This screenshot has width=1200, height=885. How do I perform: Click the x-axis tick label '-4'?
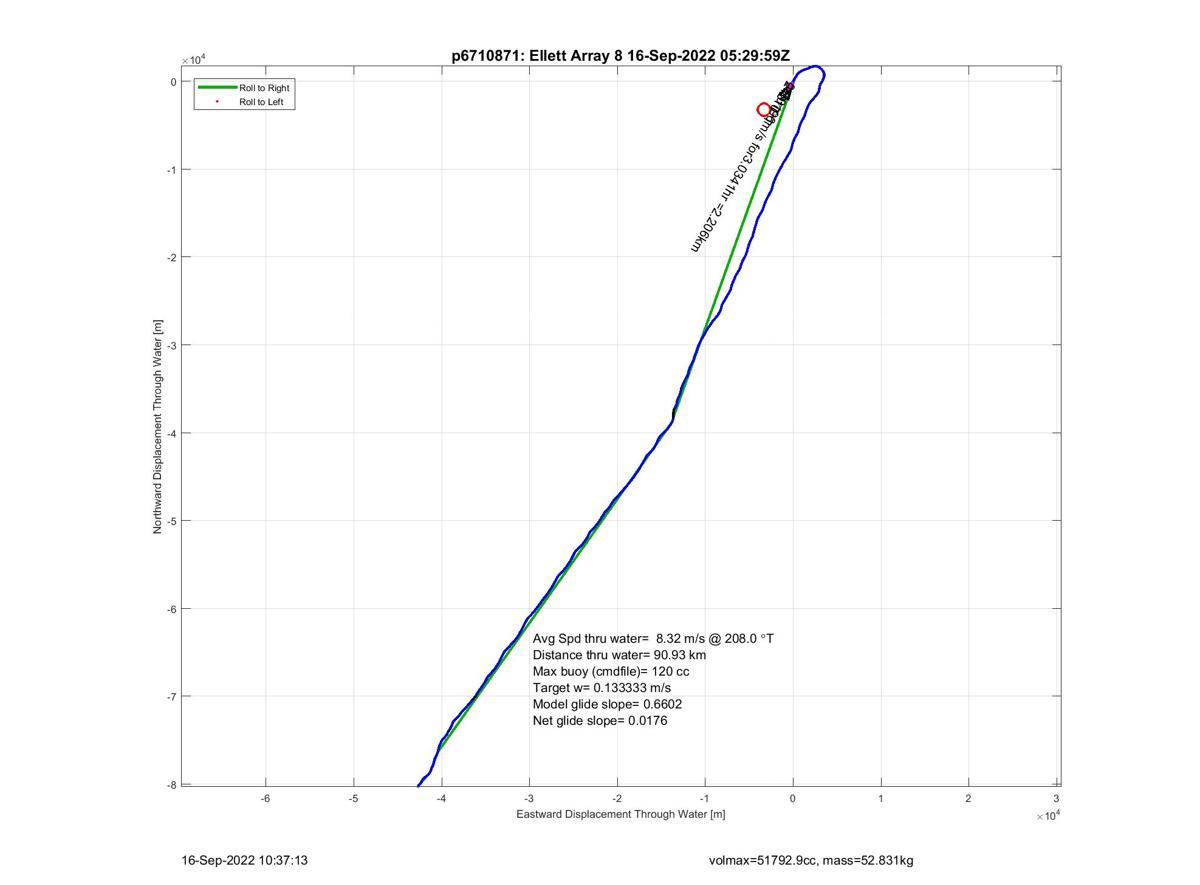point(441,798)
